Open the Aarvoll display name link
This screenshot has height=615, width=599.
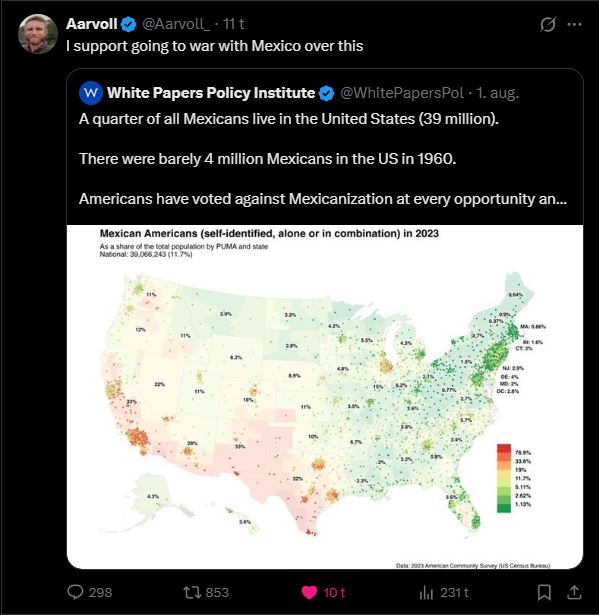[x=91, y=24]
